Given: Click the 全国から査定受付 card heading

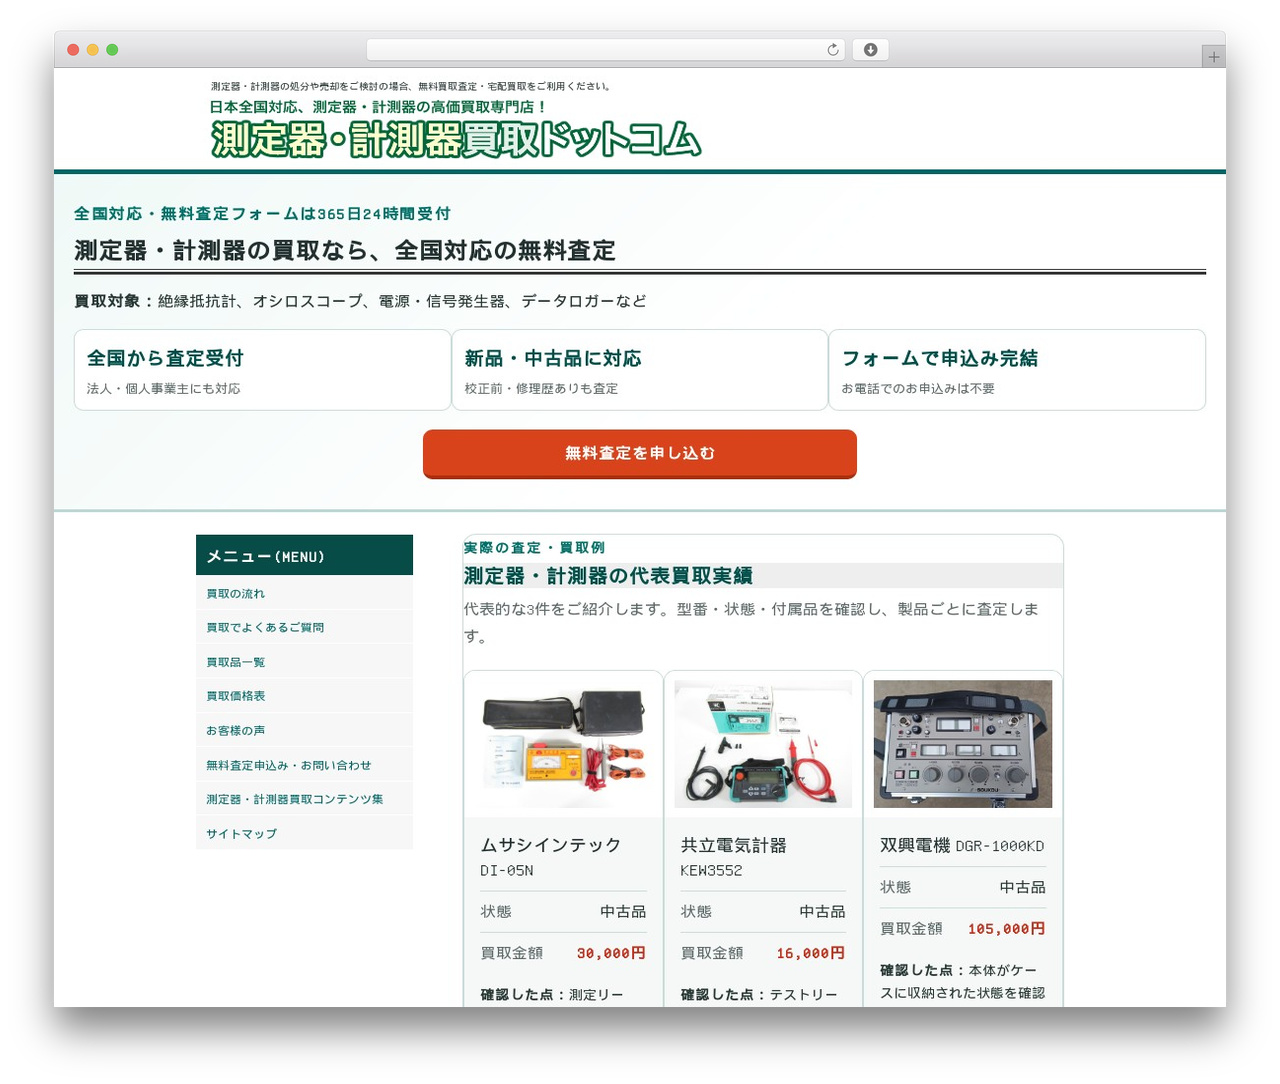Looking at the screenshot, I should (165, 358).
